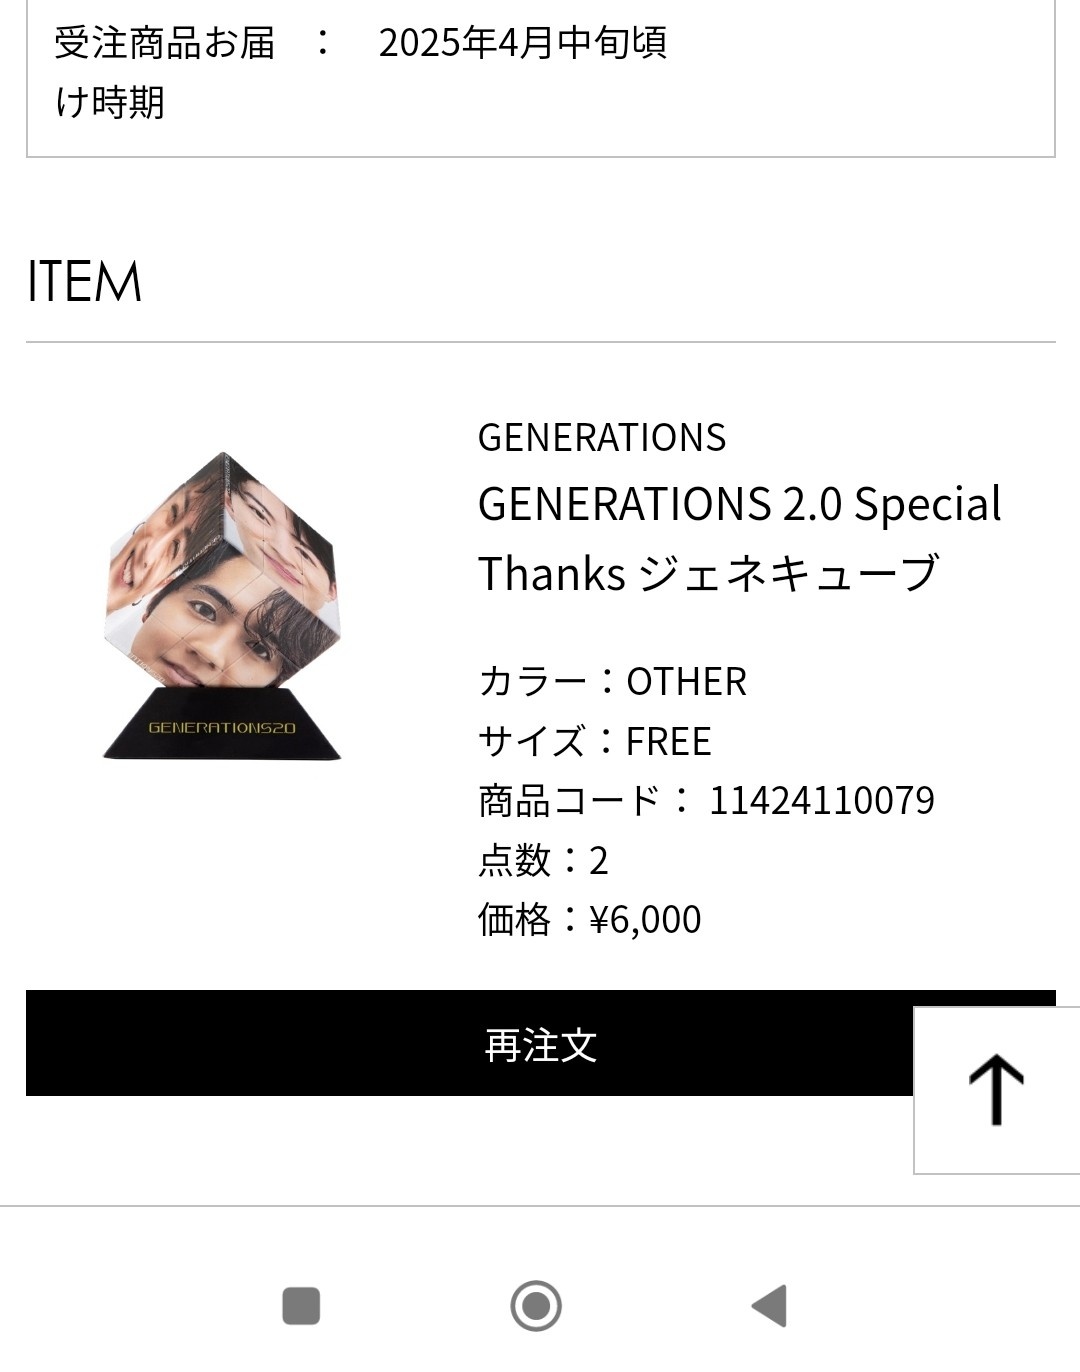Open the GENERATIONS 2.0 Special Thanks product title

click(740, 538)
